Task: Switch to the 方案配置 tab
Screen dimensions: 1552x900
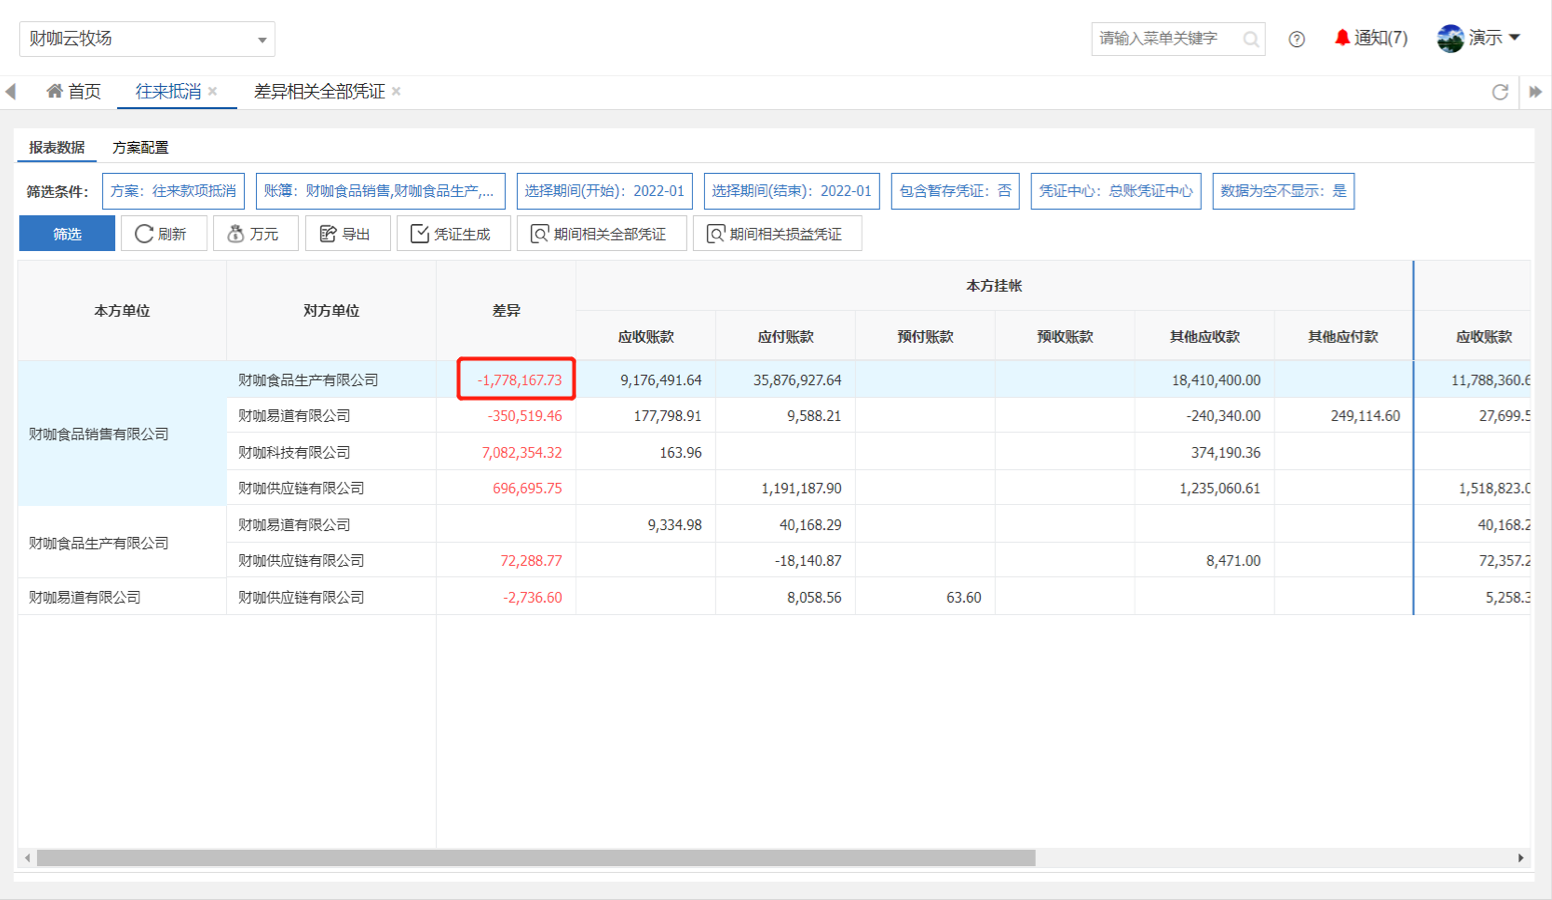Action: [x=140, y=147]
